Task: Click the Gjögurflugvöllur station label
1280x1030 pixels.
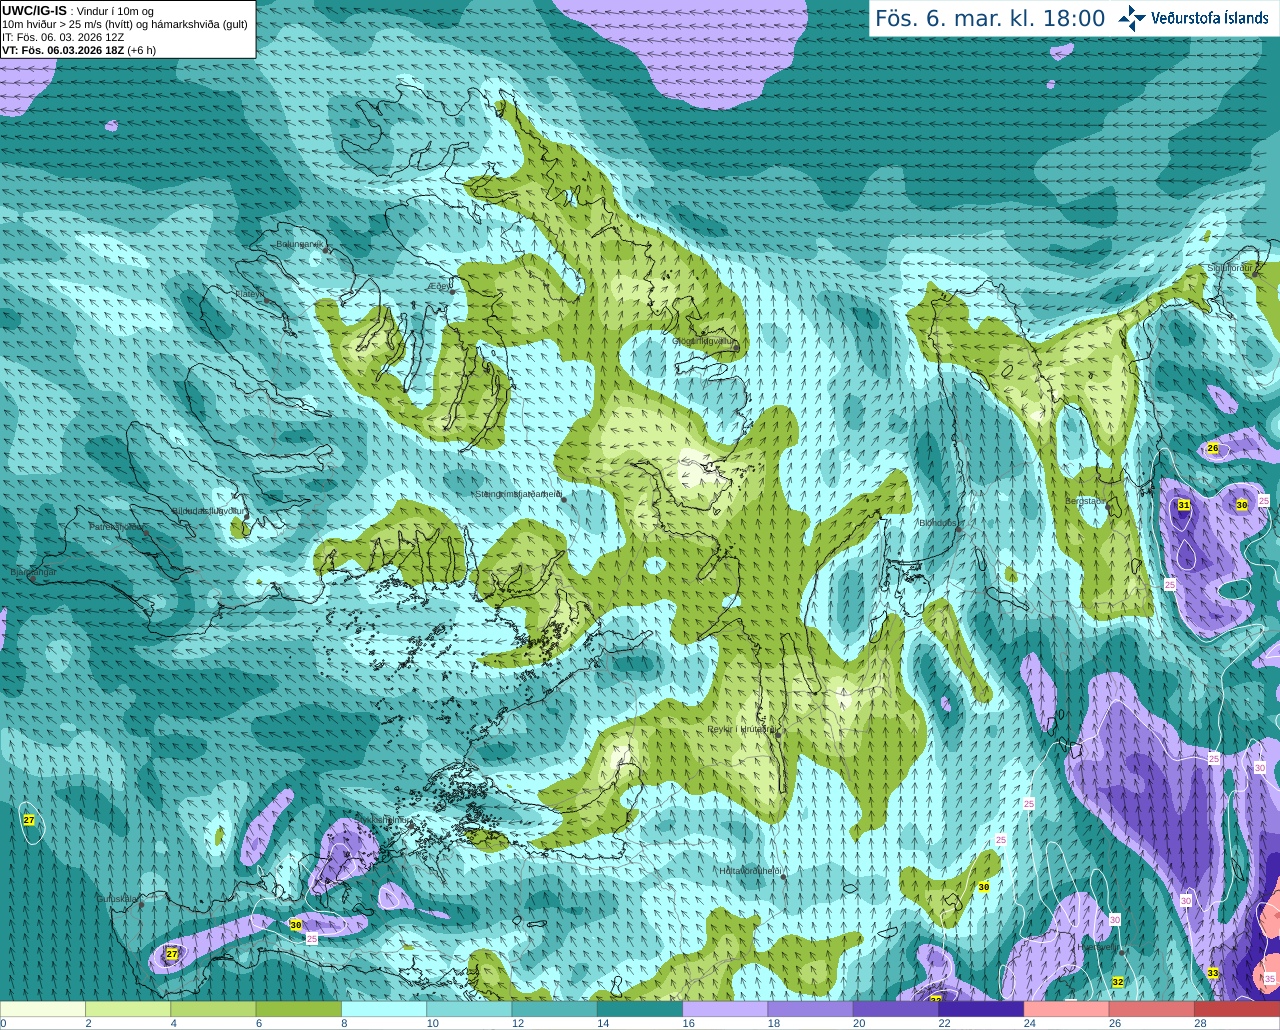Action: 704,340
